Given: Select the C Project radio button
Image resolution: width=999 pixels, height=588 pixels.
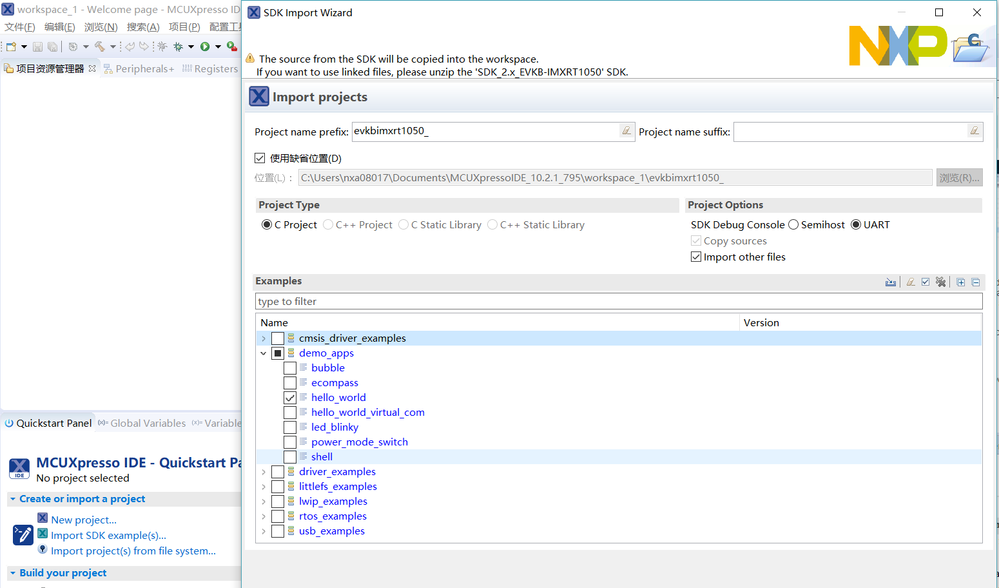Looking at the screenshot, I should (x=266, y=224).
